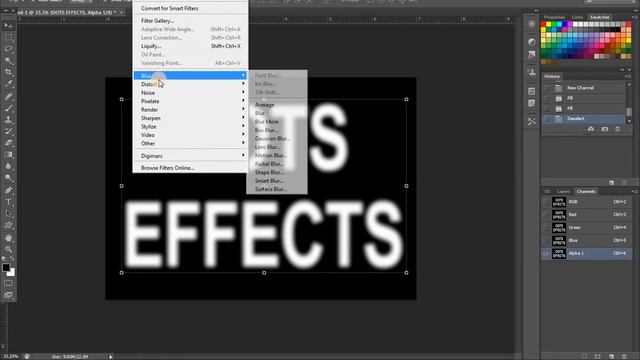Screen dimensions: 640x360
Task: Select the Dodge tool
Action: pos(8,178)
